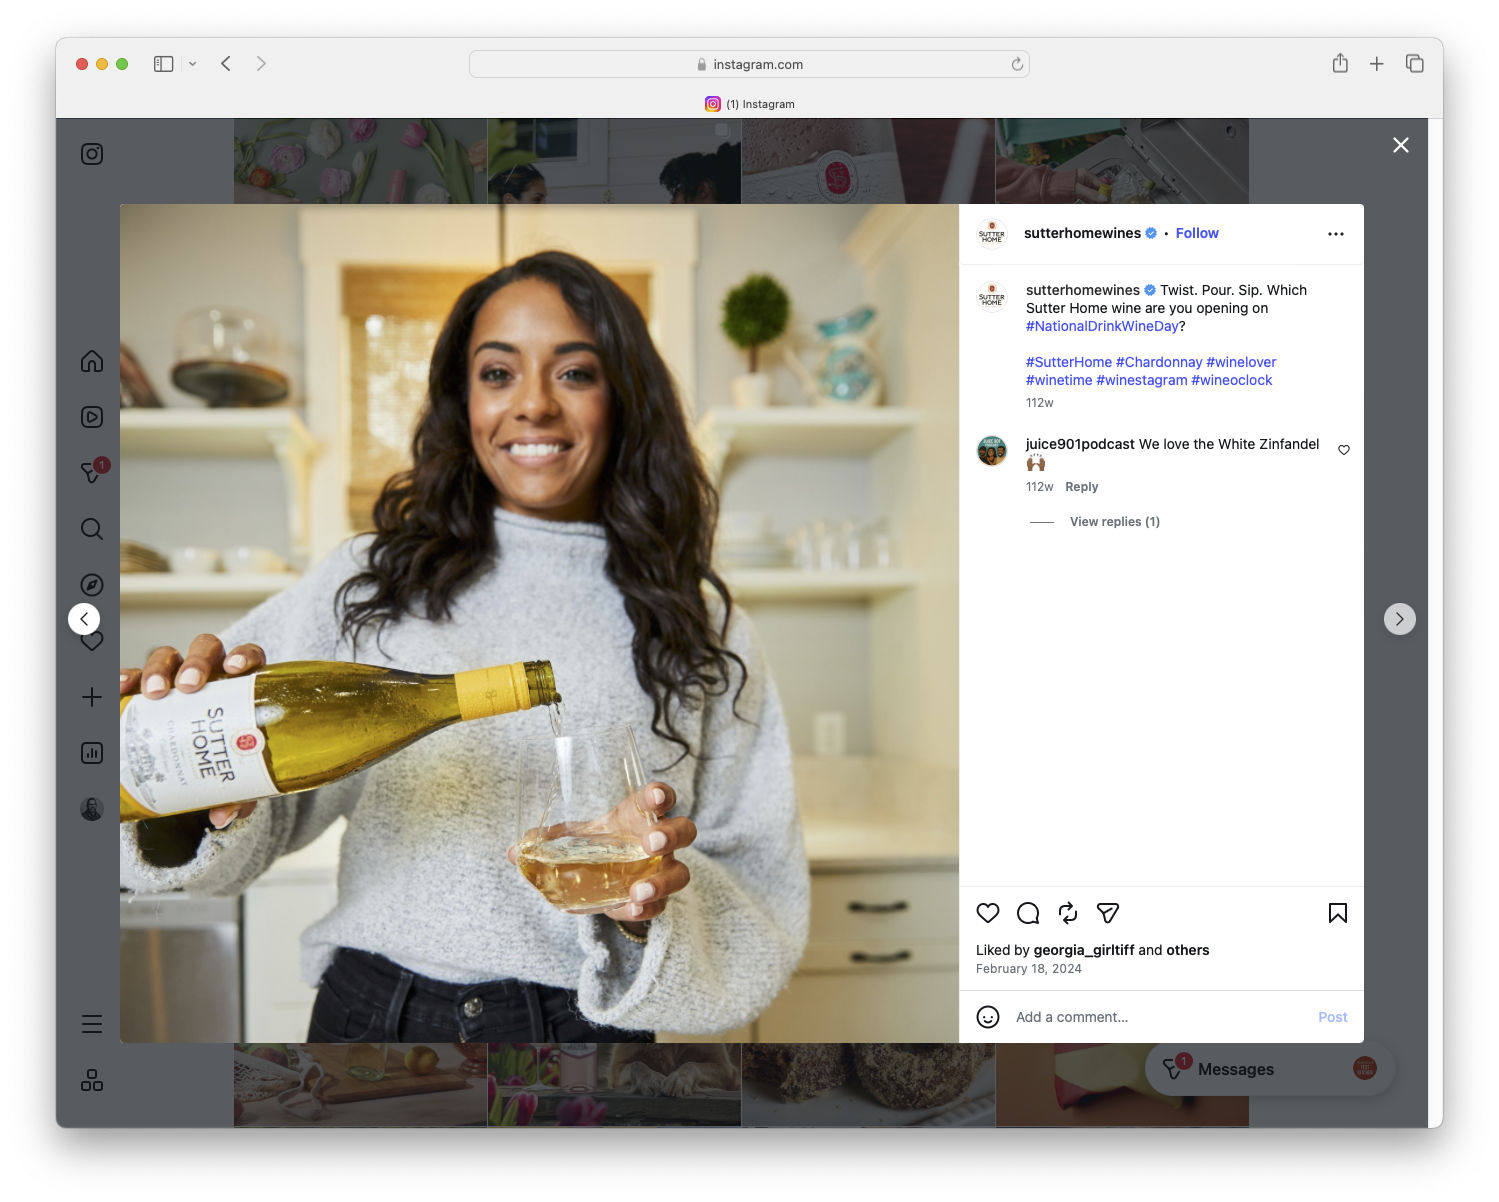Share the post via paper plane icon

tap(1107, 913)
